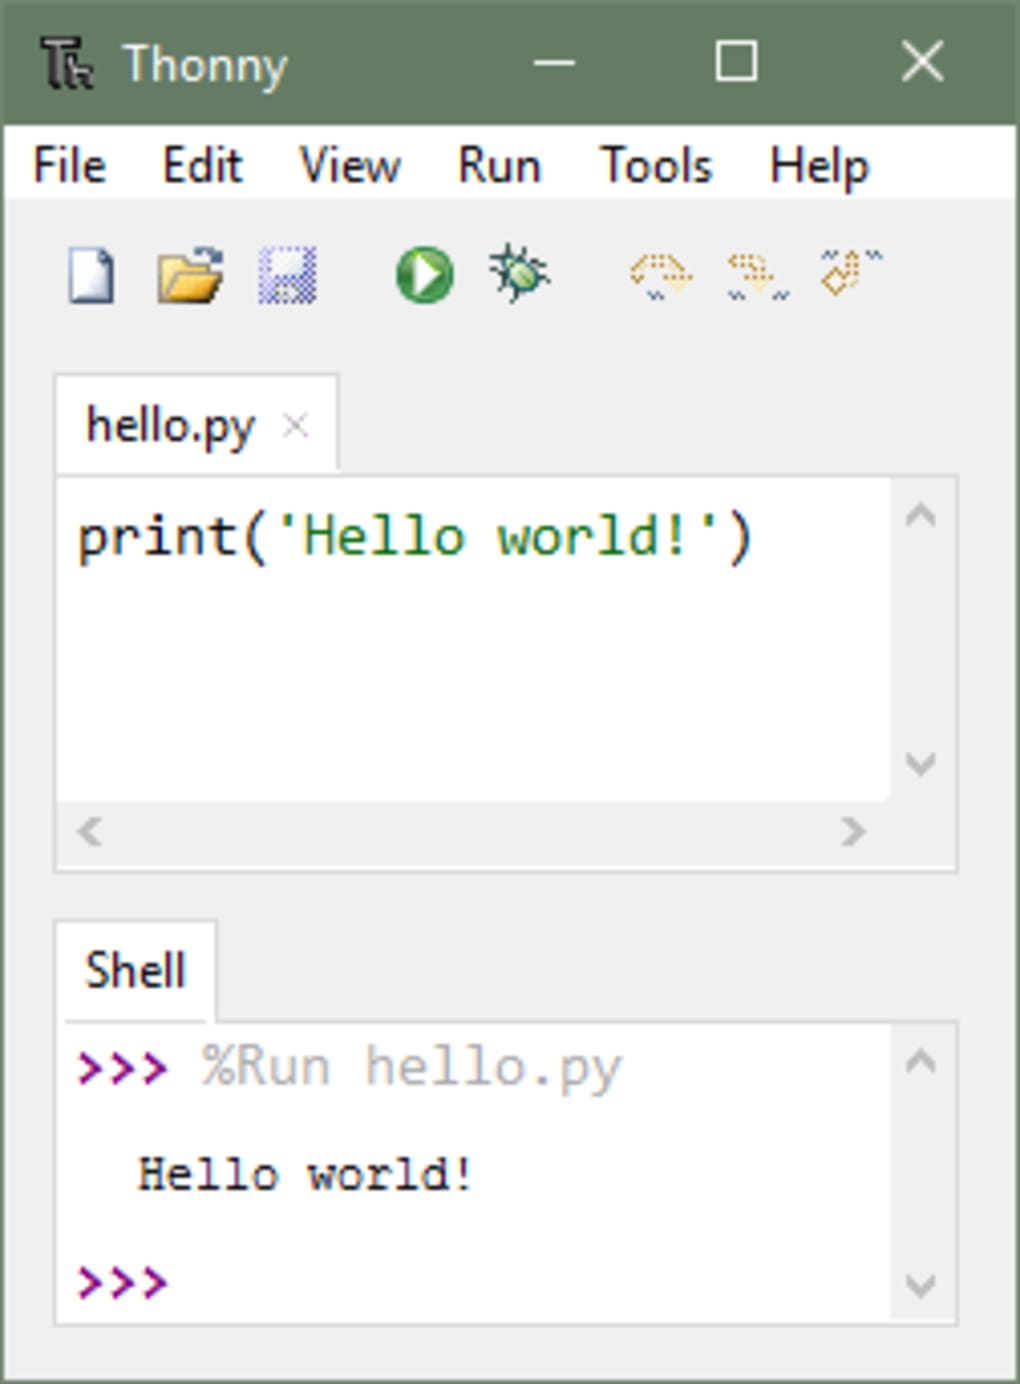
Task: Select the Step Over debug icon
Action: [660, 273]
